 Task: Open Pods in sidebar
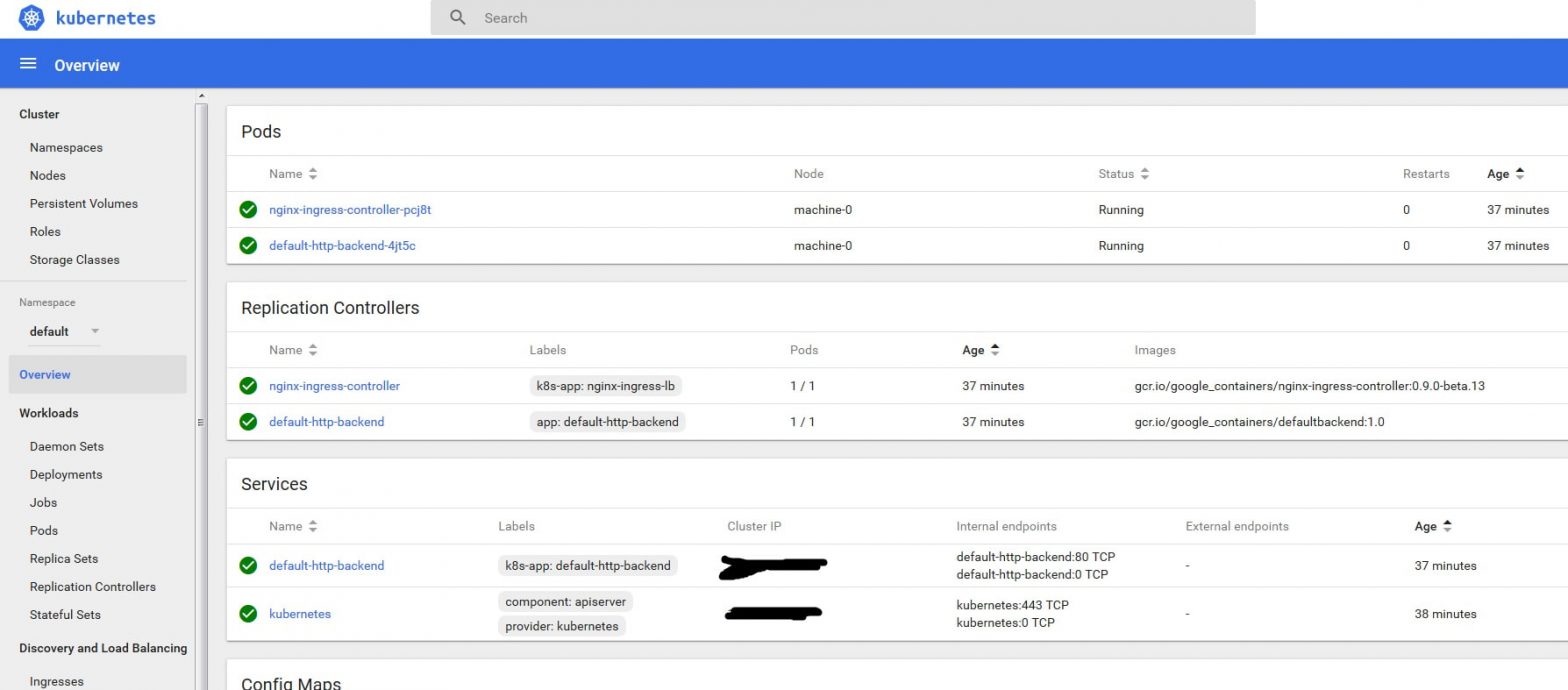pyautogui.click(x=44, y=530)
